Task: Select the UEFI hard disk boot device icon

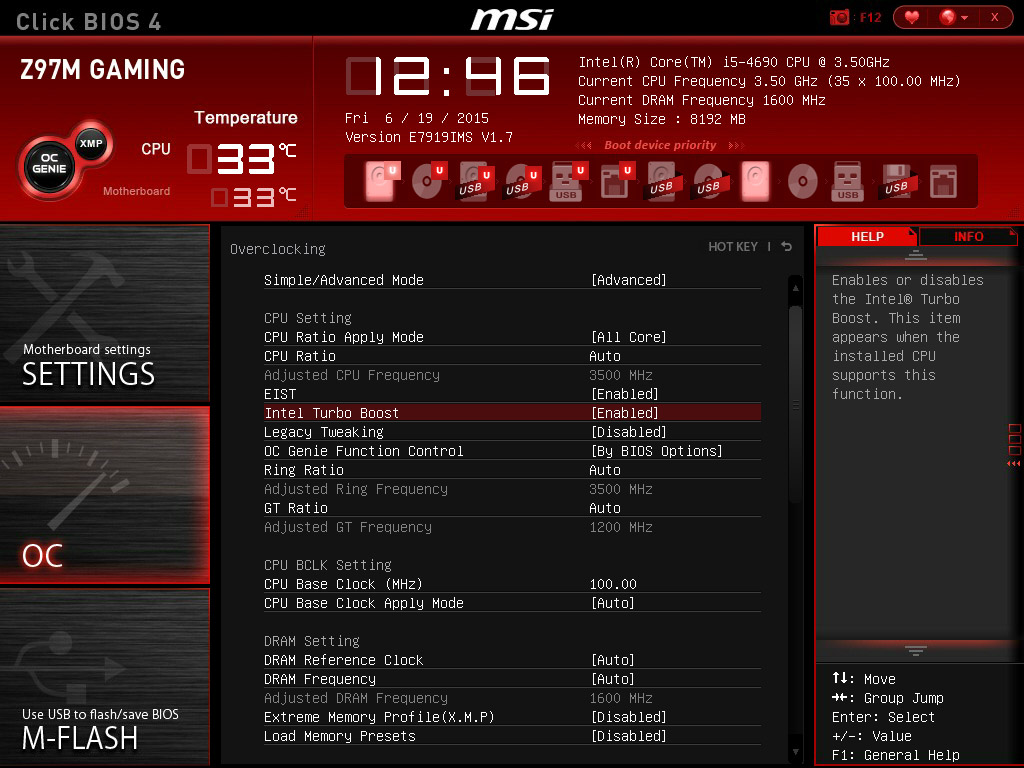Action: [381, 181]
